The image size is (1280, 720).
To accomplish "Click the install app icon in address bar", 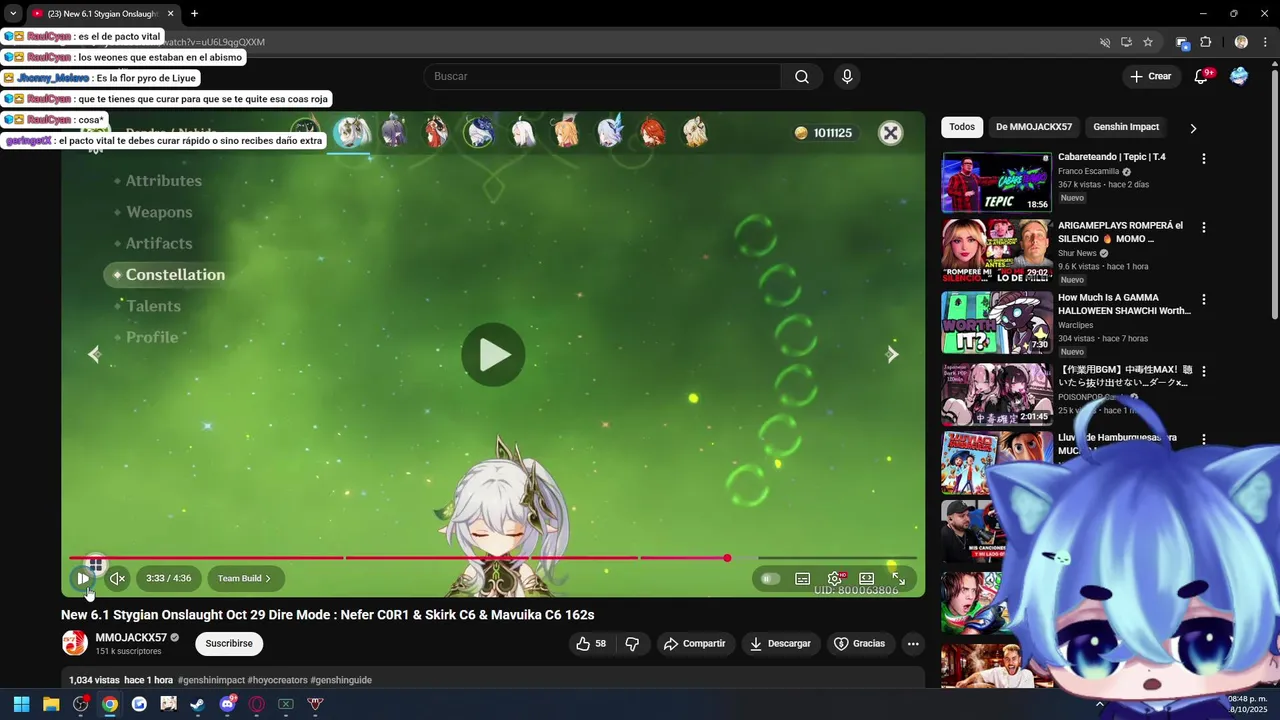I will click(x=1126, y=42).
